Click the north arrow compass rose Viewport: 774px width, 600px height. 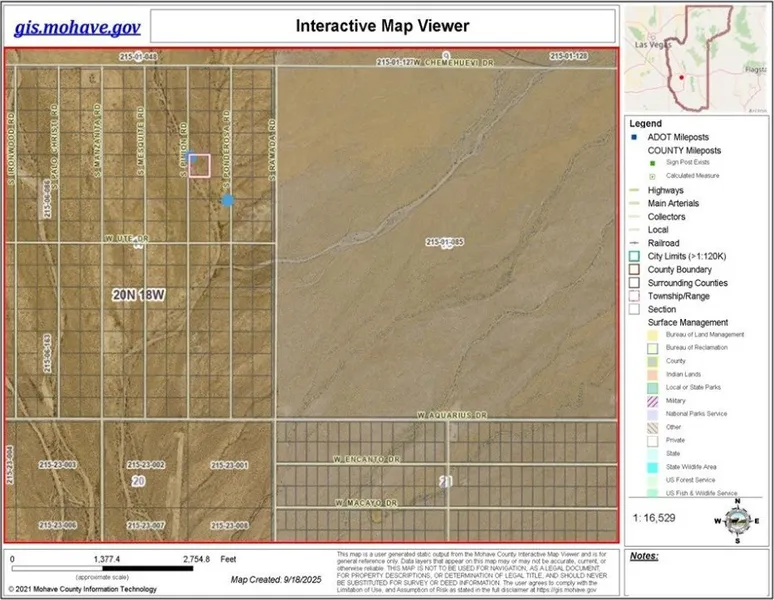coord(736,519)
